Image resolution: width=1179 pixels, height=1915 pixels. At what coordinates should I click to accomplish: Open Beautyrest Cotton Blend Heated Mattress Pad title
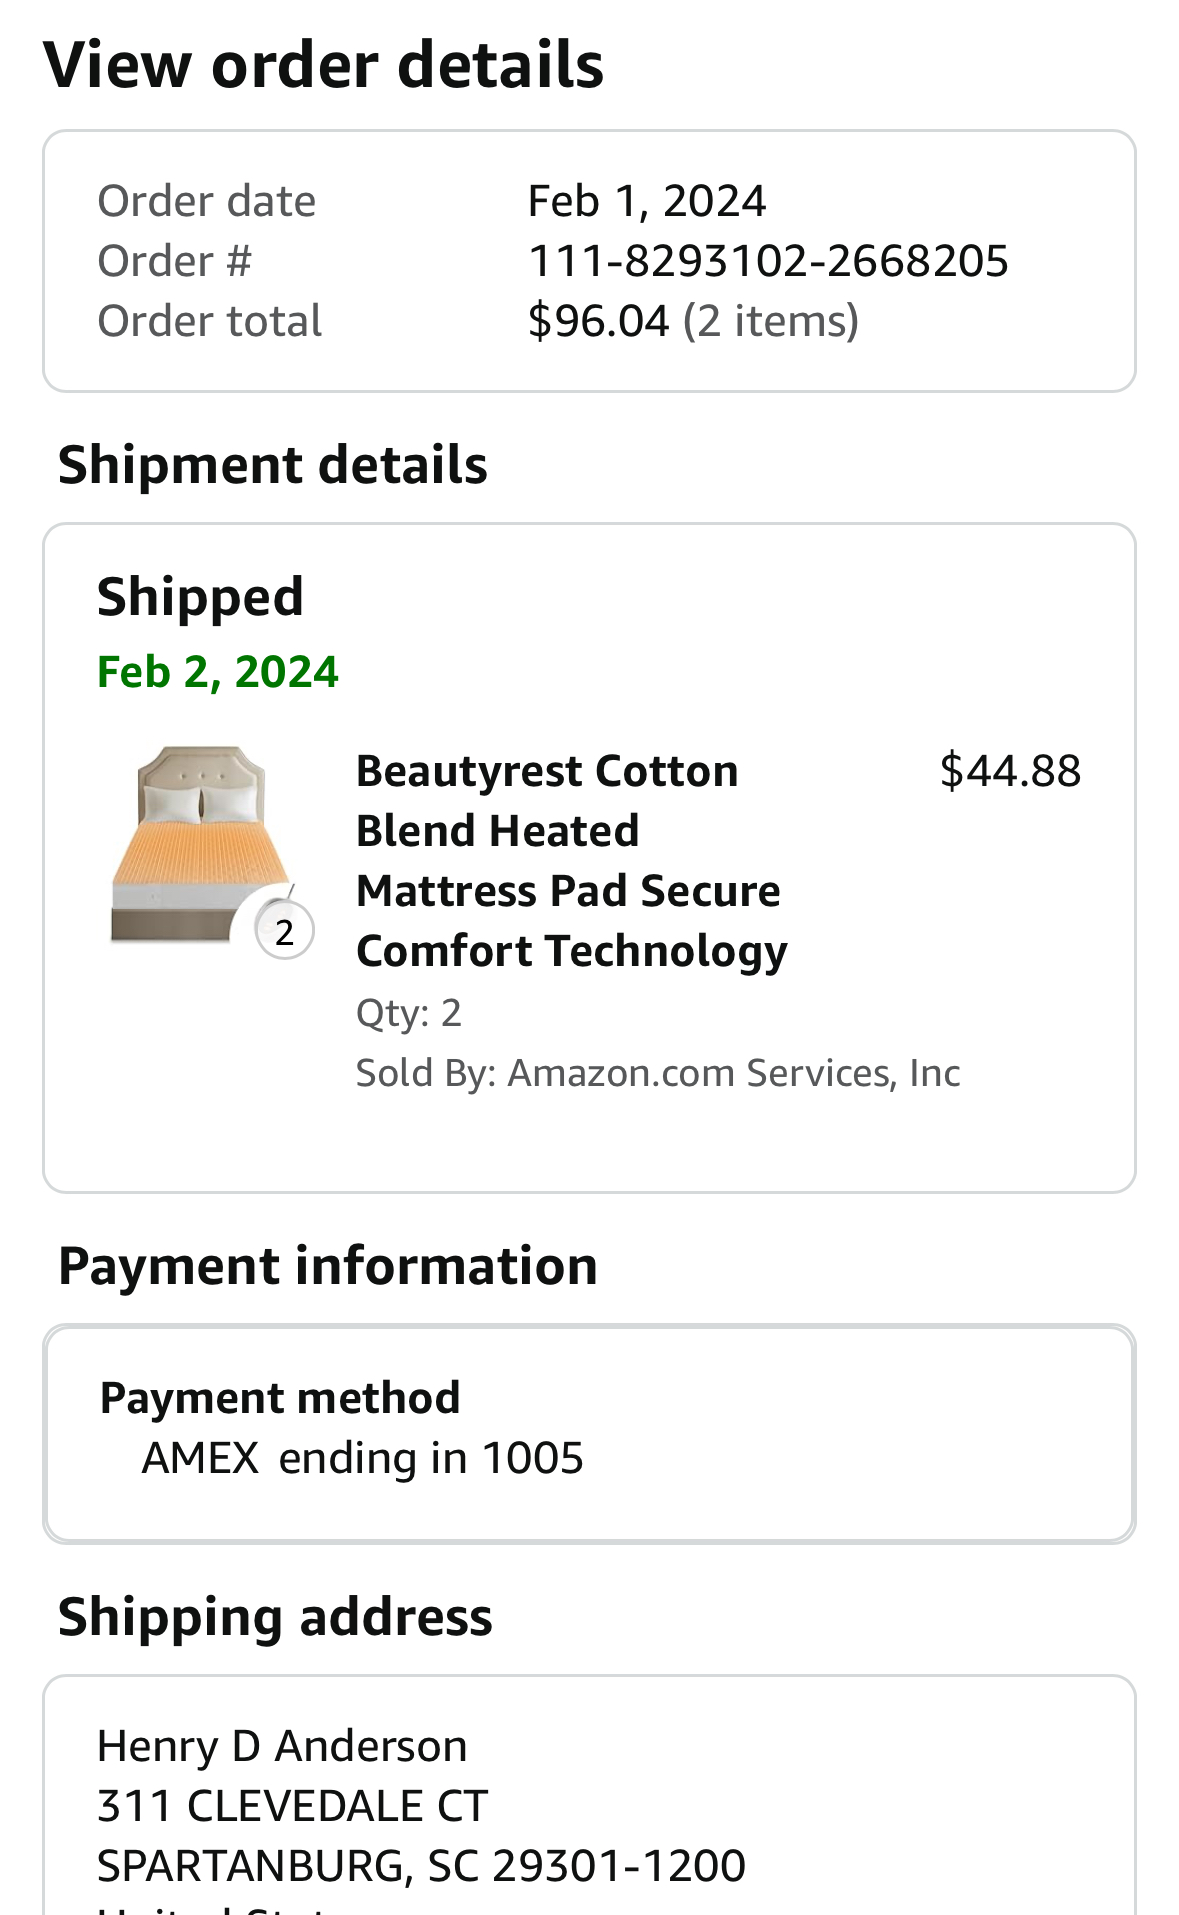pos(571,861)
